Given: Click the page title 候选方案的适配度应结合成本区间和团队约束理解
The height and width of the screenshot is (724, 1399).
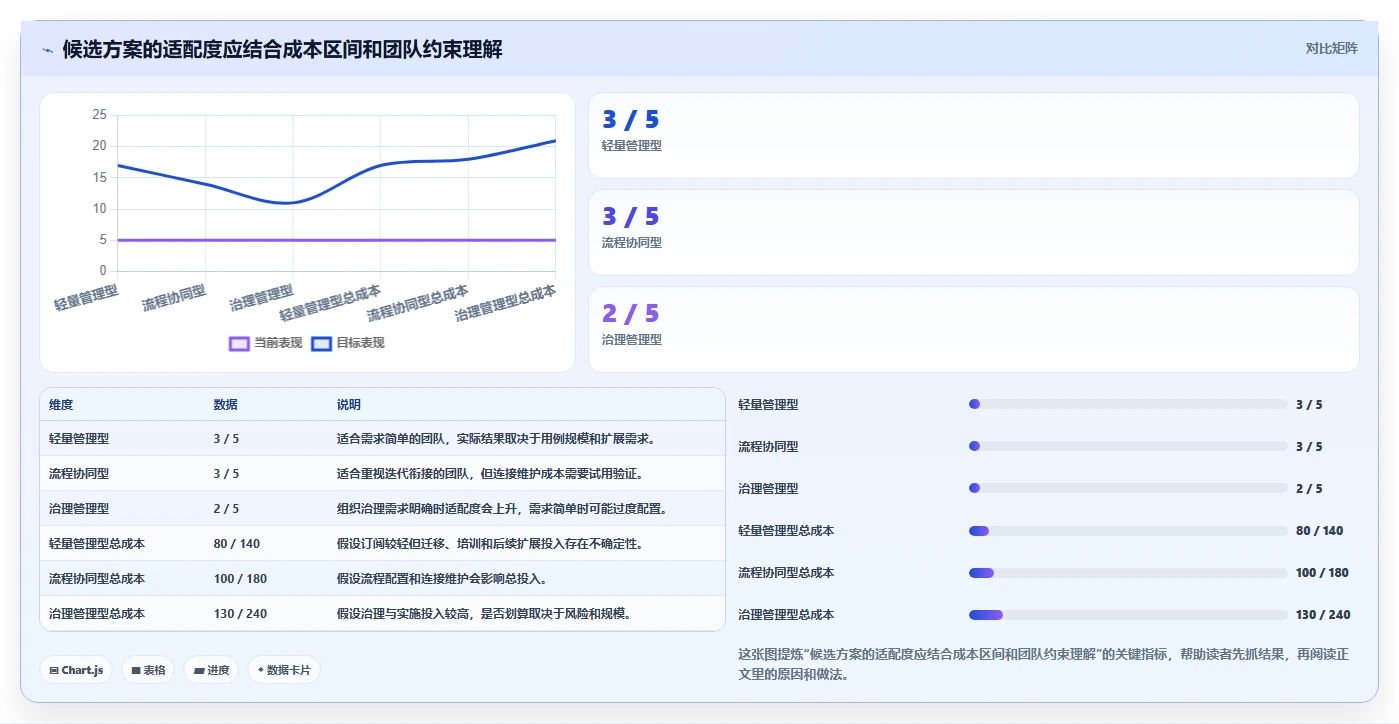Looking at the screenshot, I should click(x=282, y=49).
